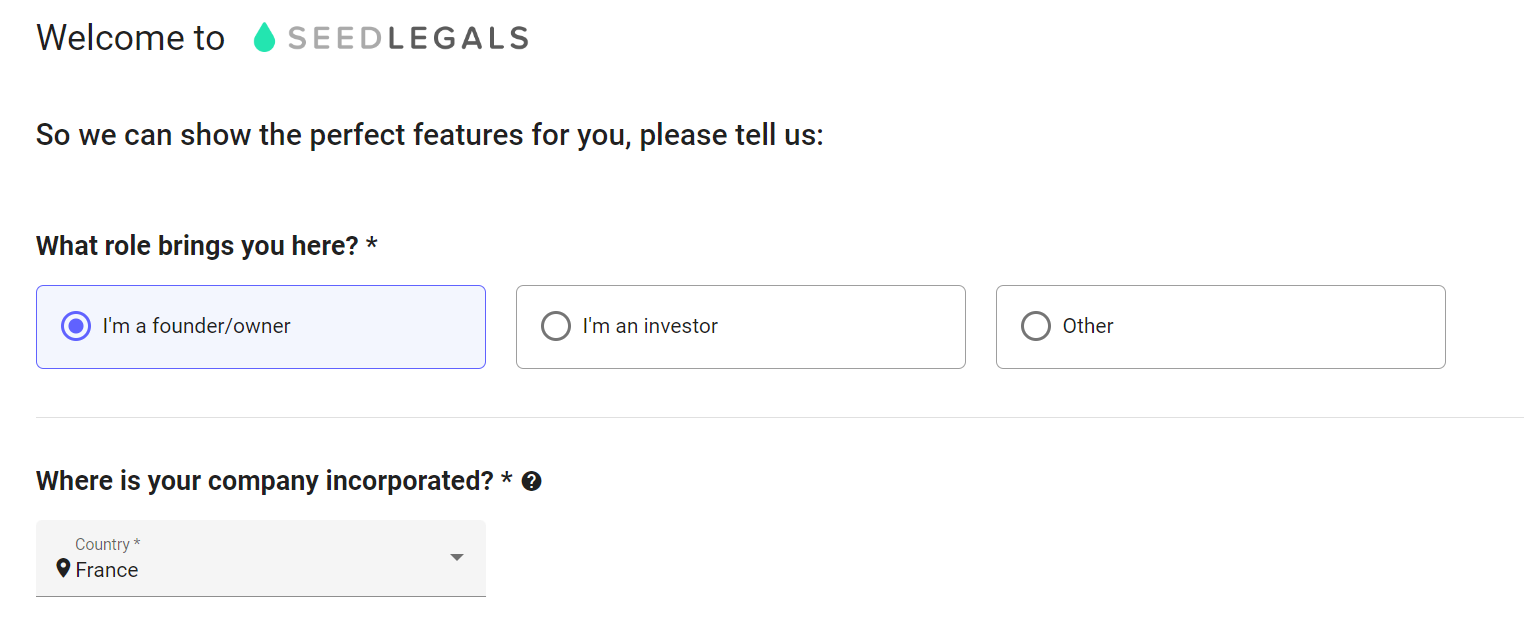The width and height of the screenshot is (1538, 623).
Task: Click the "Welcome to" heading text
Action: (130, 38)
